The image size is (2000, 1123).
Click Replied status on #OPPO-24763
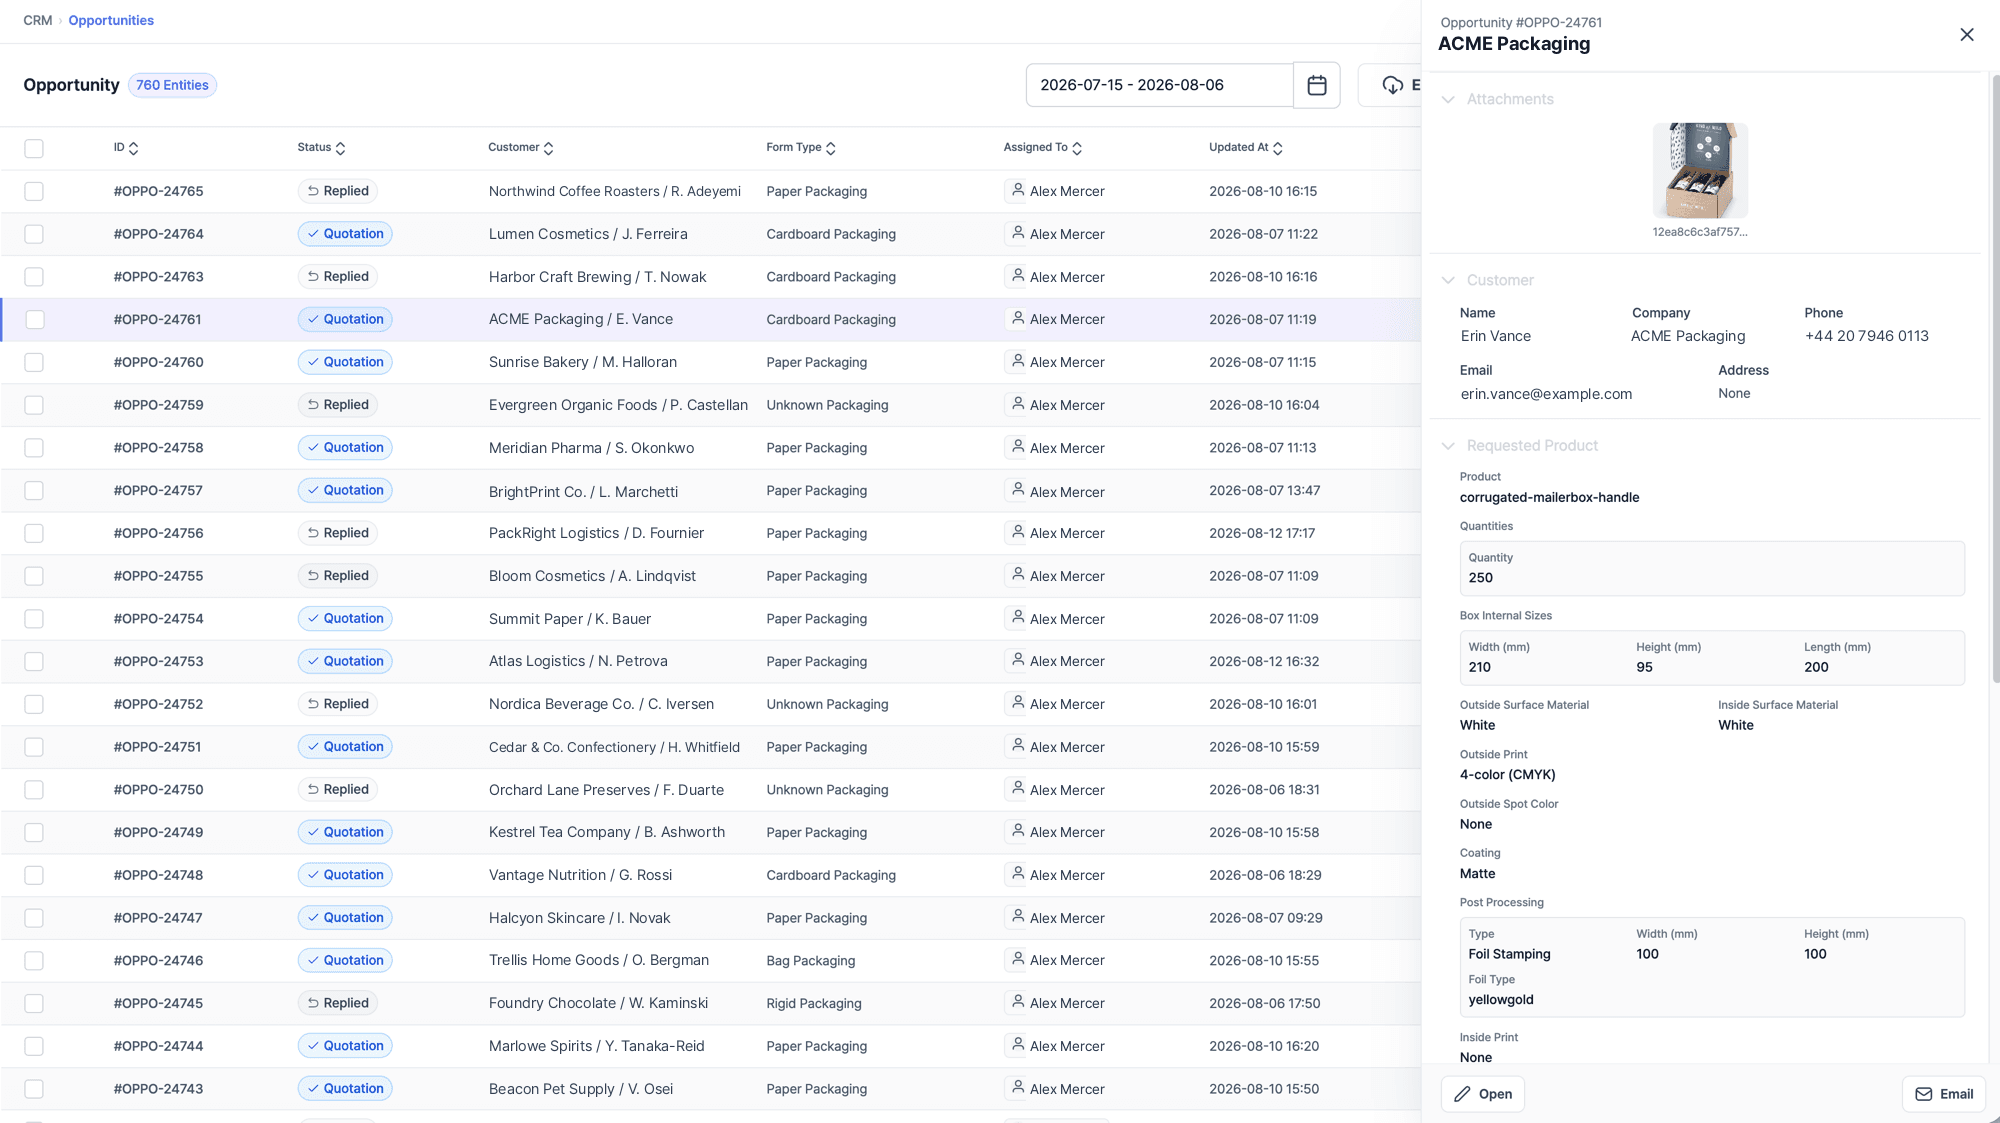[337, 276]
